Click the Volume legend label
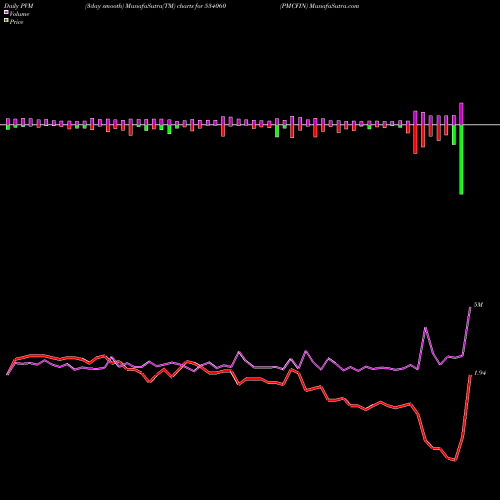Image resolution: width=500 pixels, height=500 pixels. (x=19, y=14)
